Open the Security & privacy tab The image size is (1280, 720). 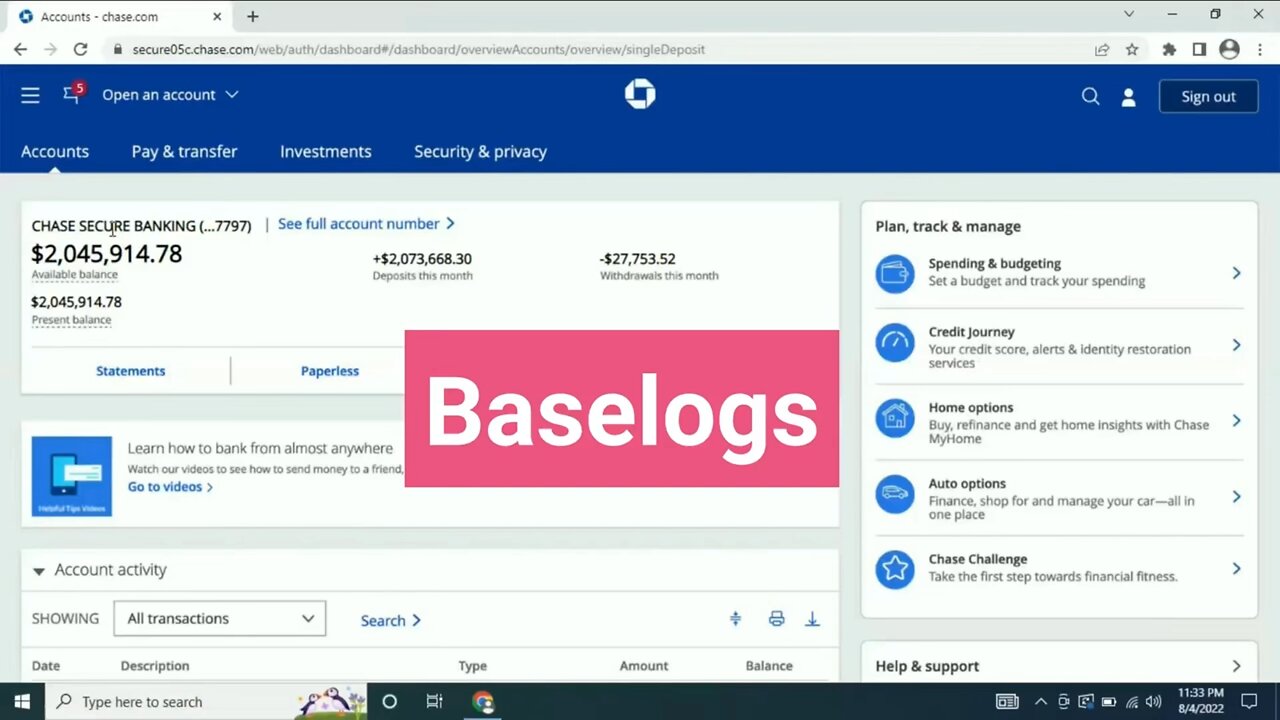tap(480, 152)
